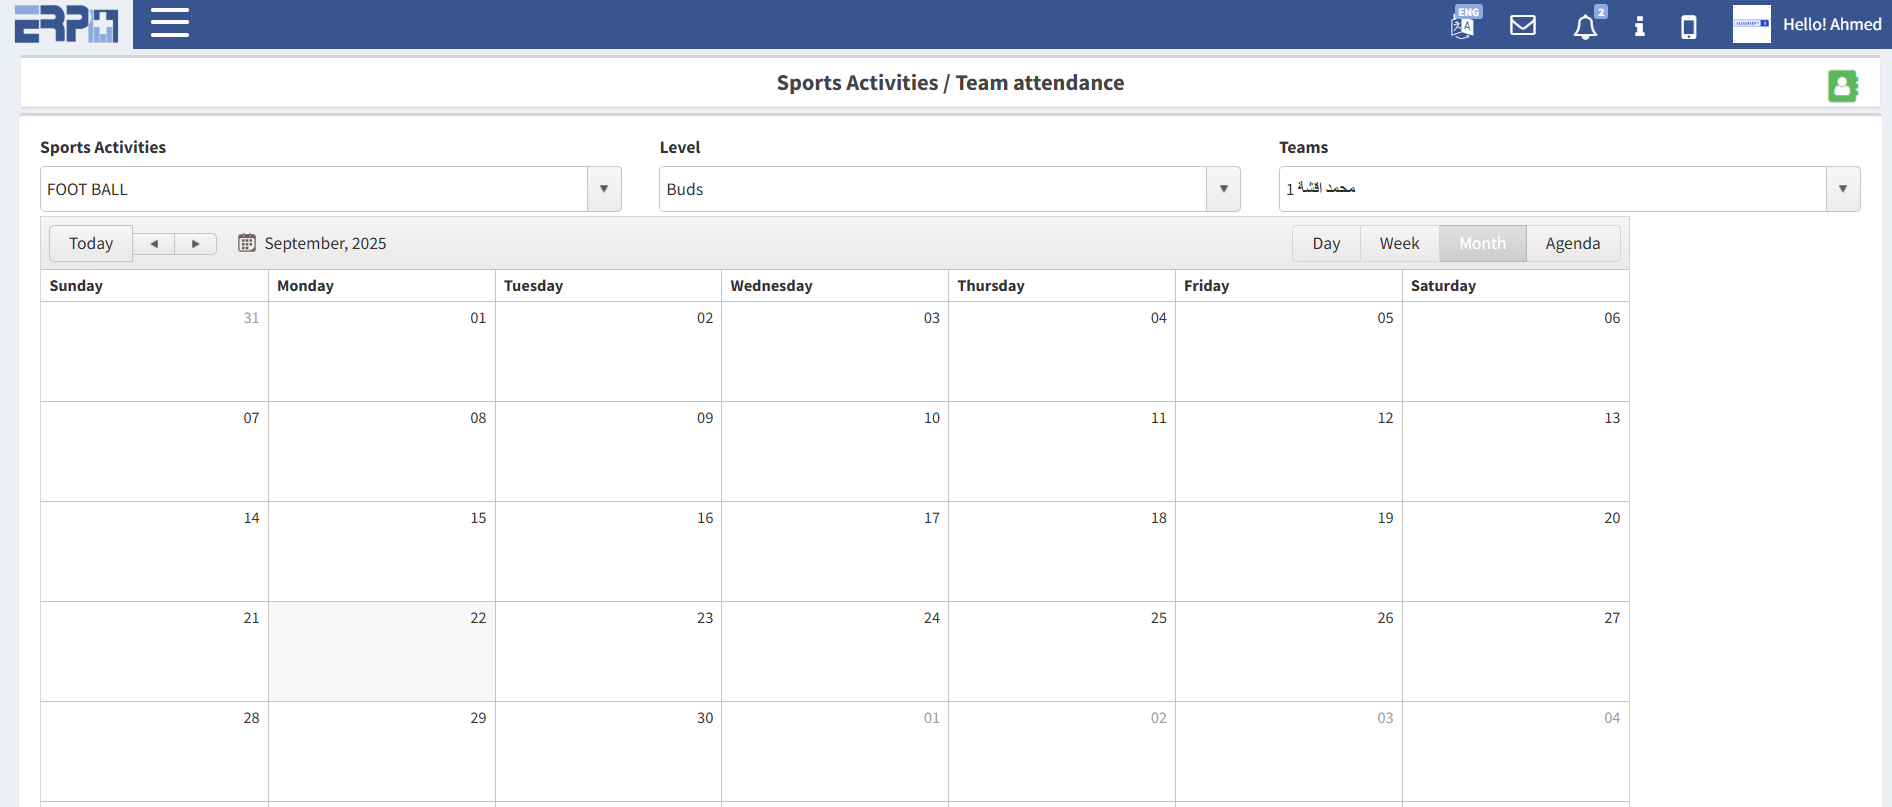Select the September 22 calendar cell
The height and width of the screenshot is (807, 1892).
(381, 651)
